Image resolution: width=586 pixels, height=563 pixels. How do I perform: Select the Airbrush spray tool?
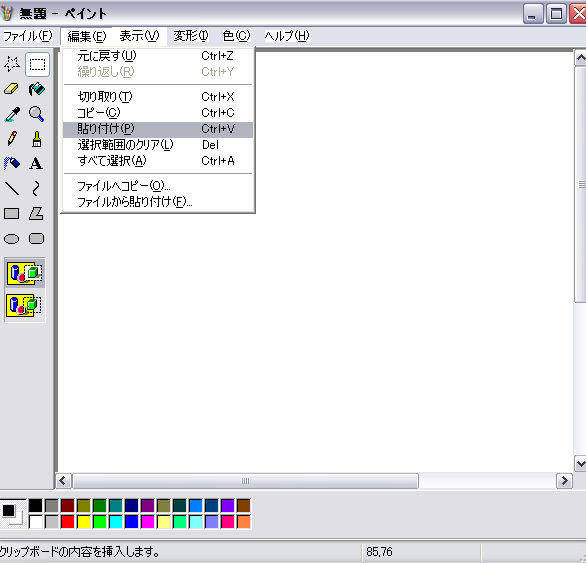coord(12,164)
